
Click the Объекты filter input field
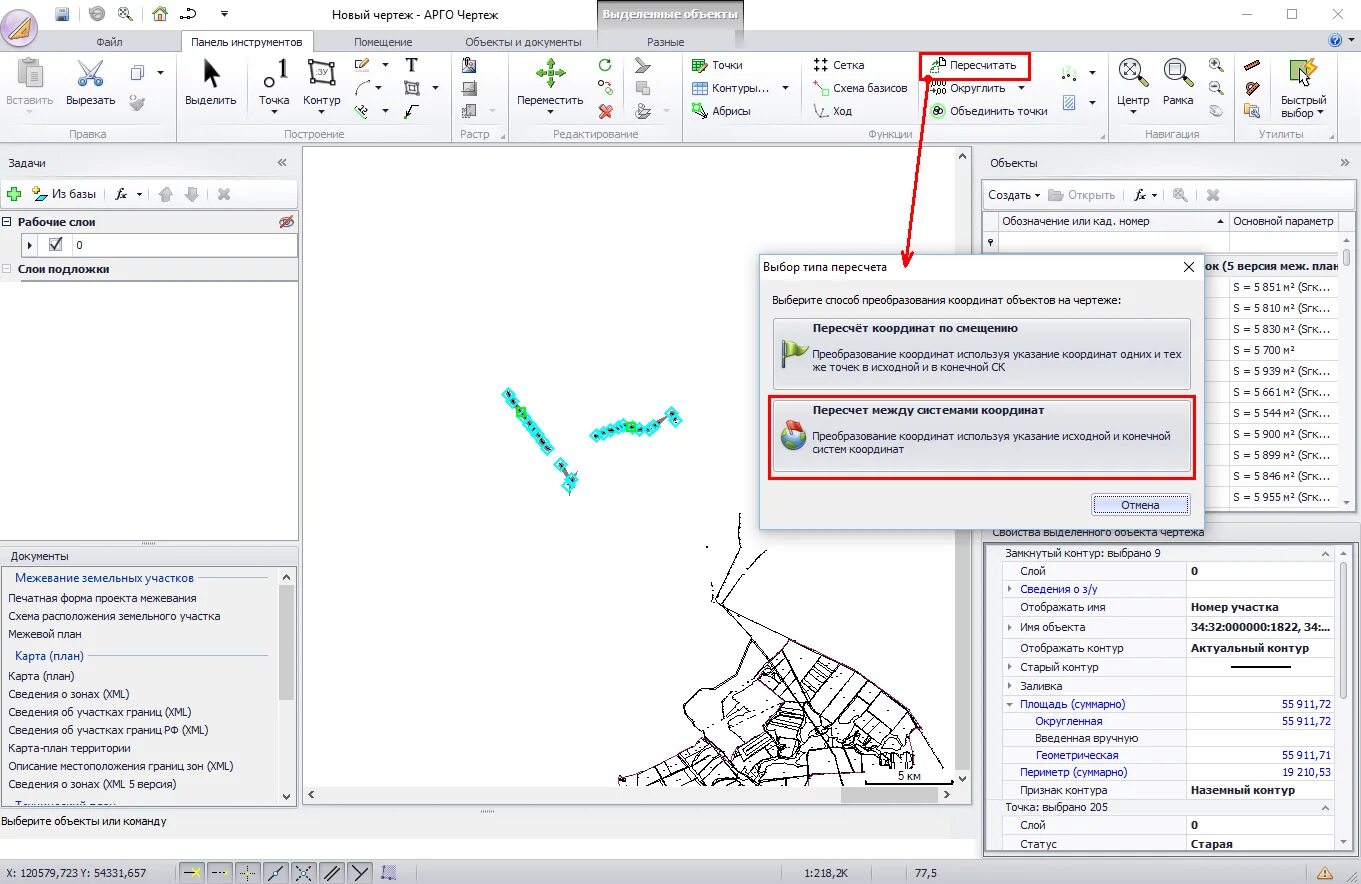click(1113, 241)
